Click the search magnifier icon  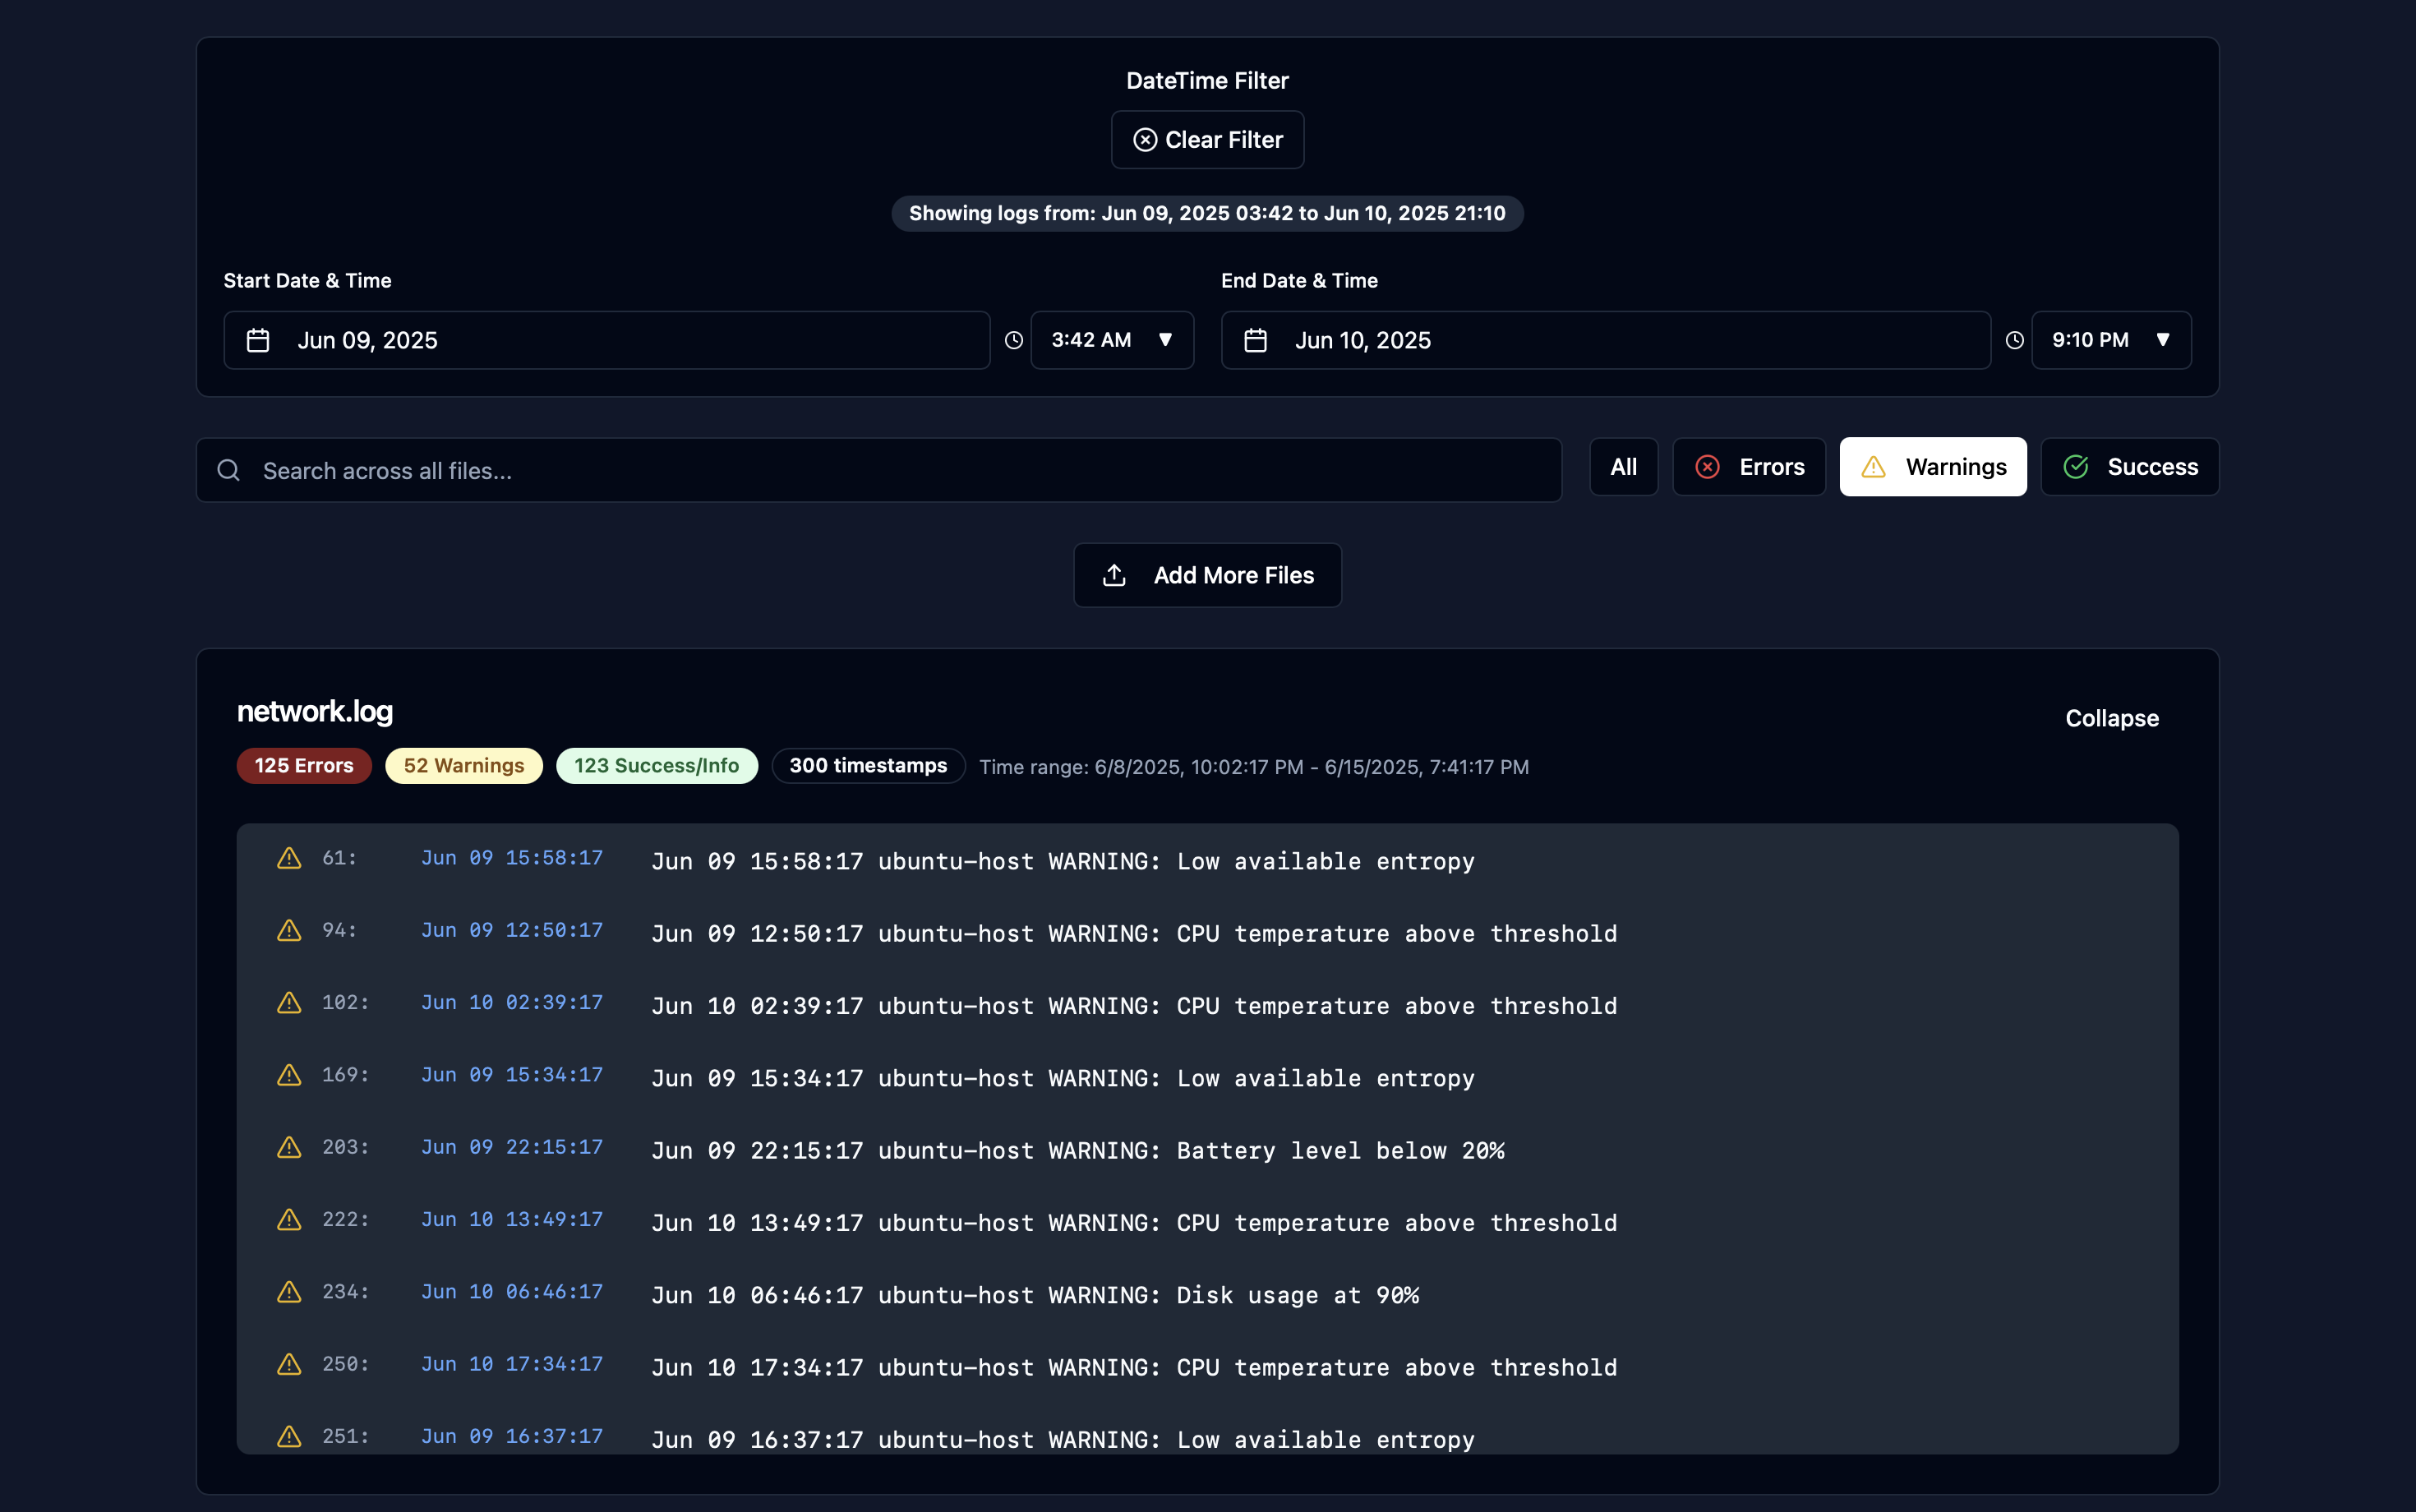click(229, 470)
